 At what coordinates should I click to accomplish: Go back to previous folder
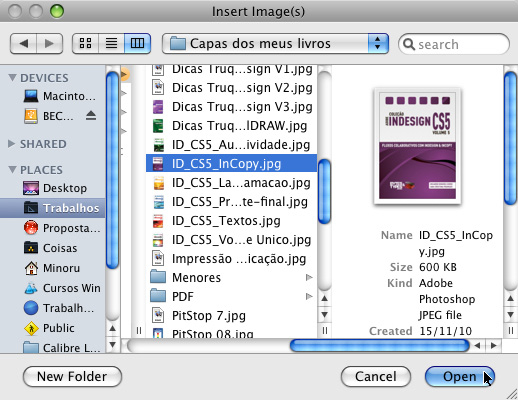click(x=23, y=44)
